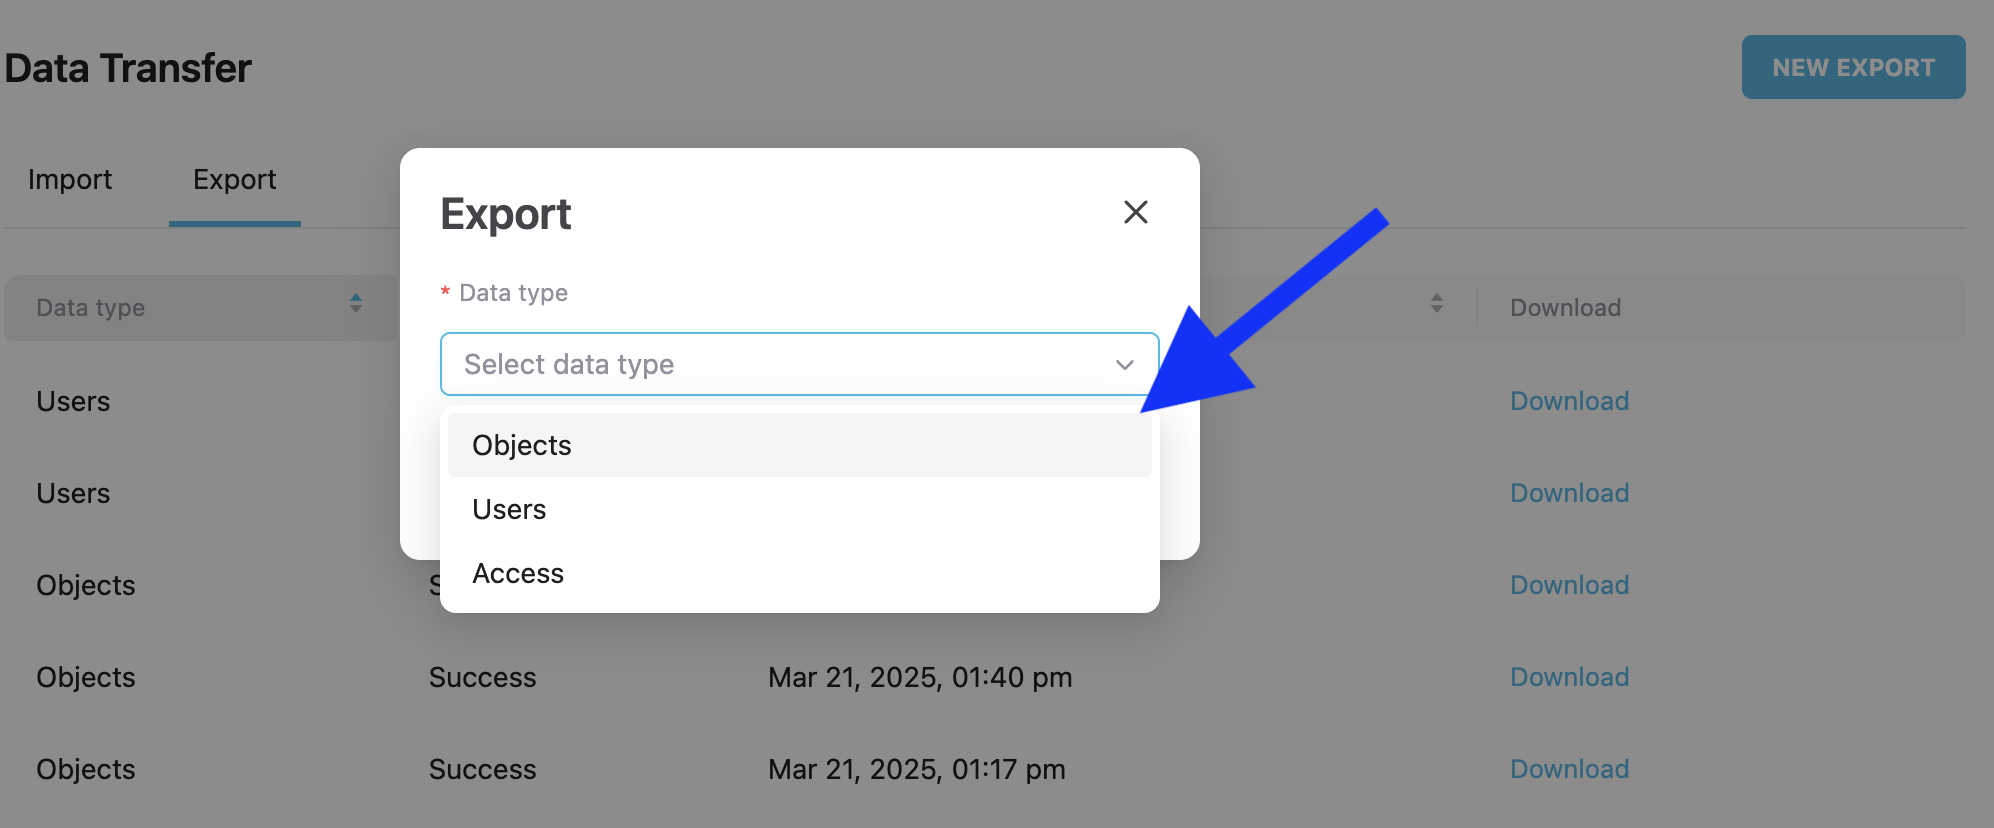1994x828 pixels.
Task: Switch to the Import tab
Action: [70, 180]
